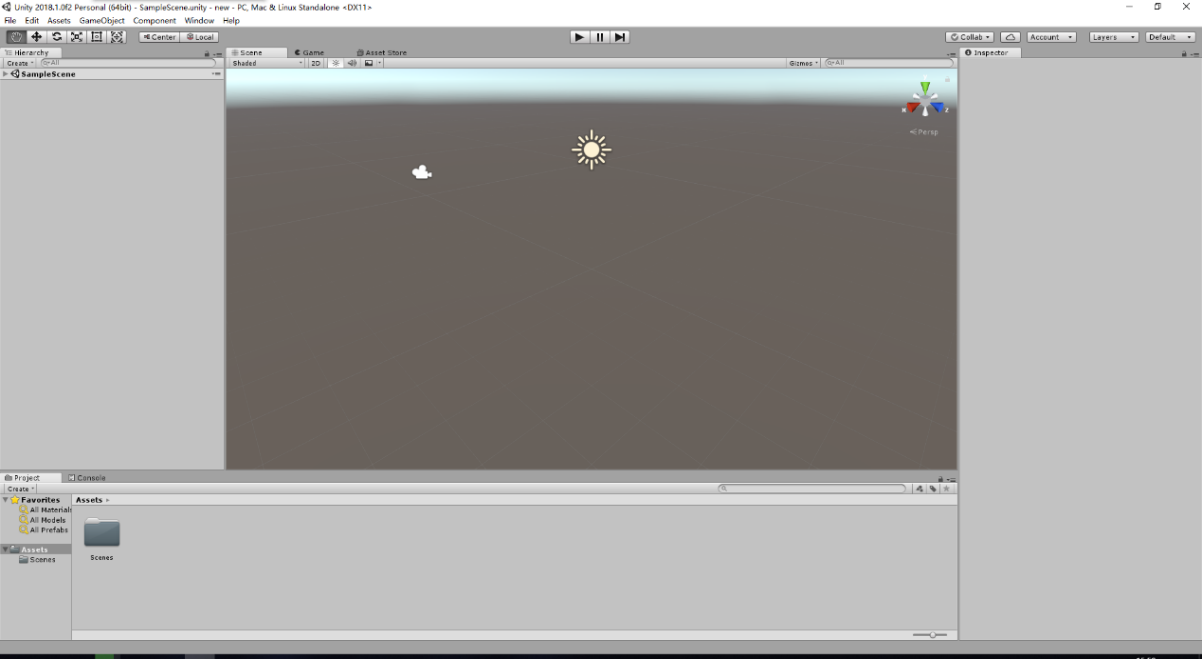Toggle scene audio speaker icon
This screenshot has width=1202, height=659.
coord(352,63)
